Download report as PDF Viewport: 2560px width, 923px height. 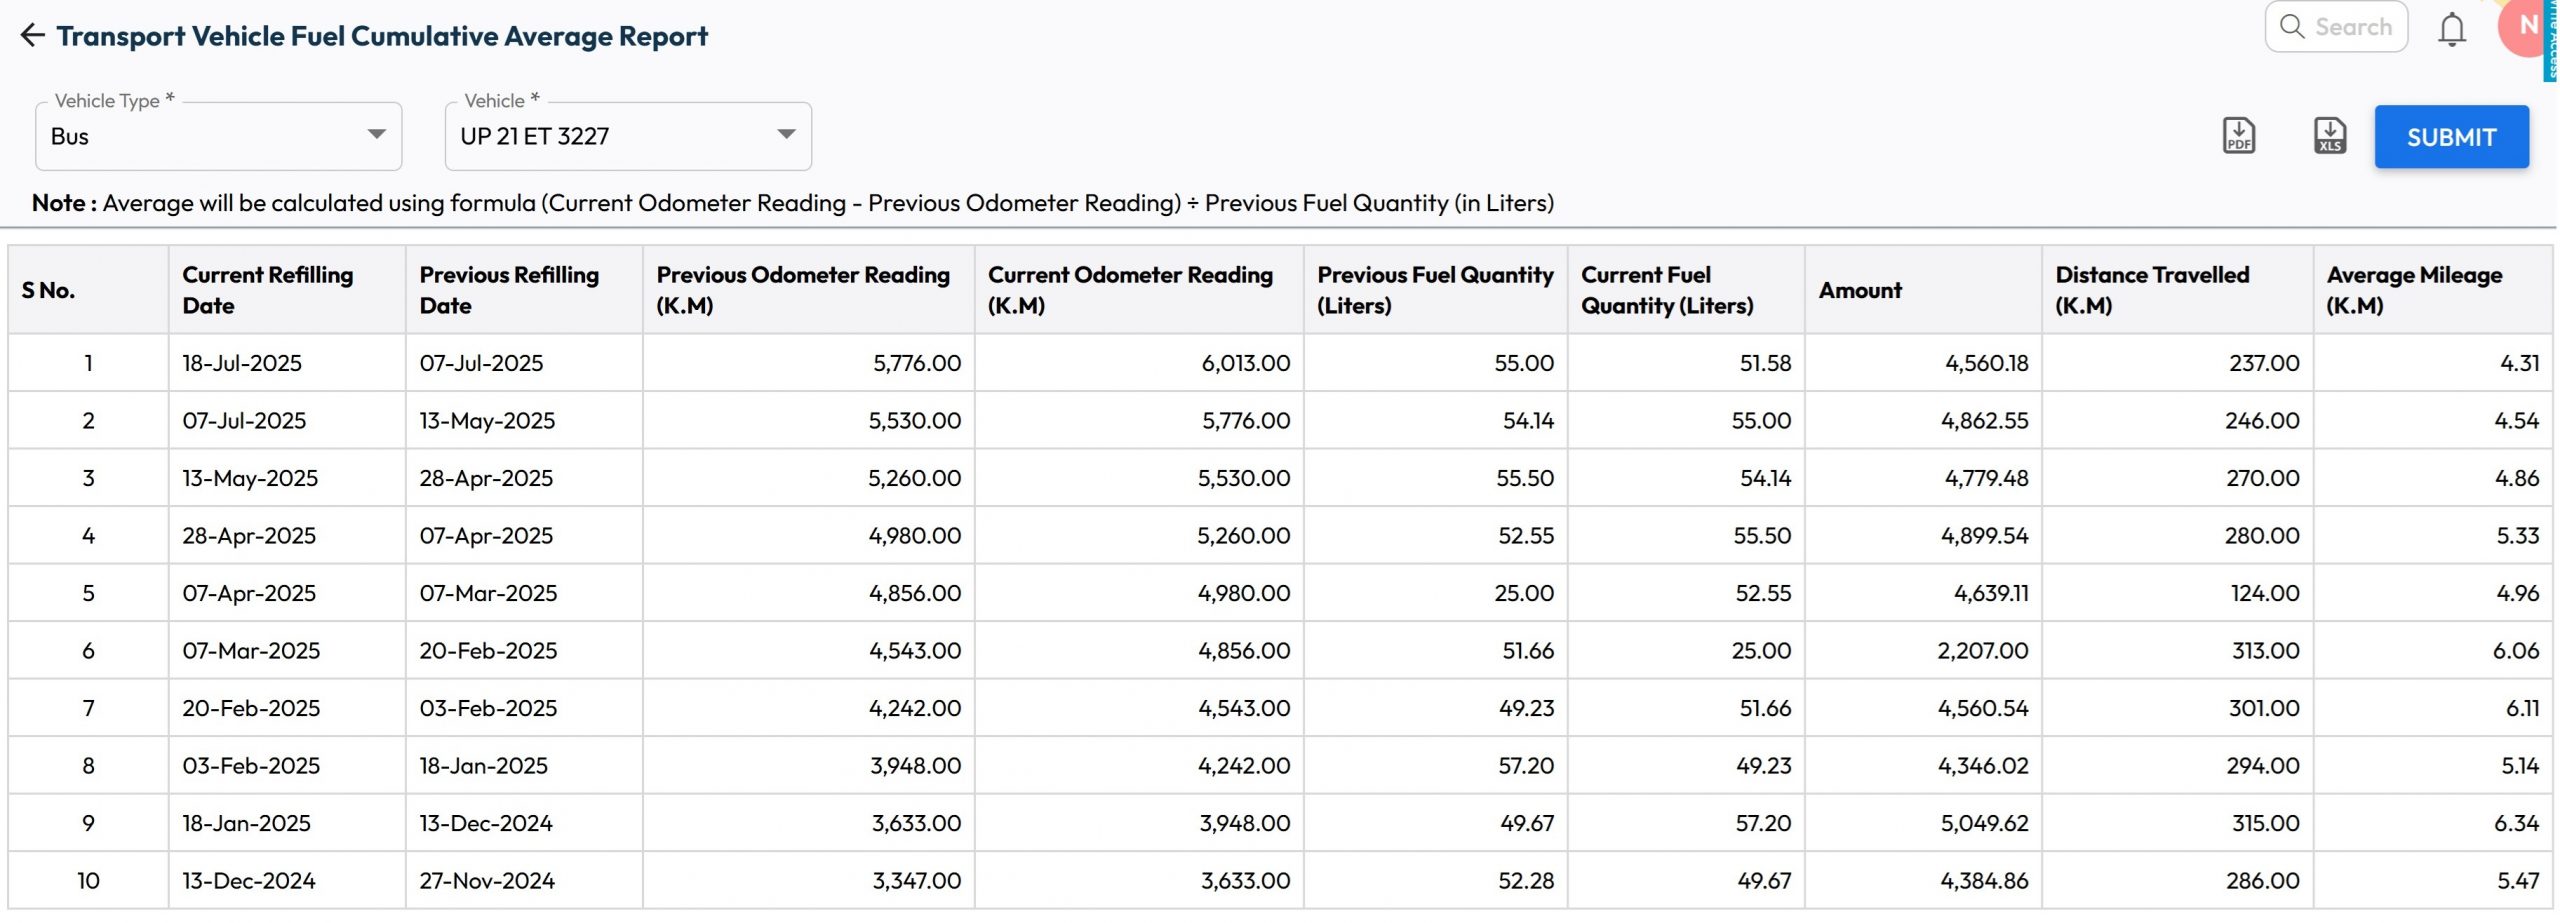[x=2238, y=136]
